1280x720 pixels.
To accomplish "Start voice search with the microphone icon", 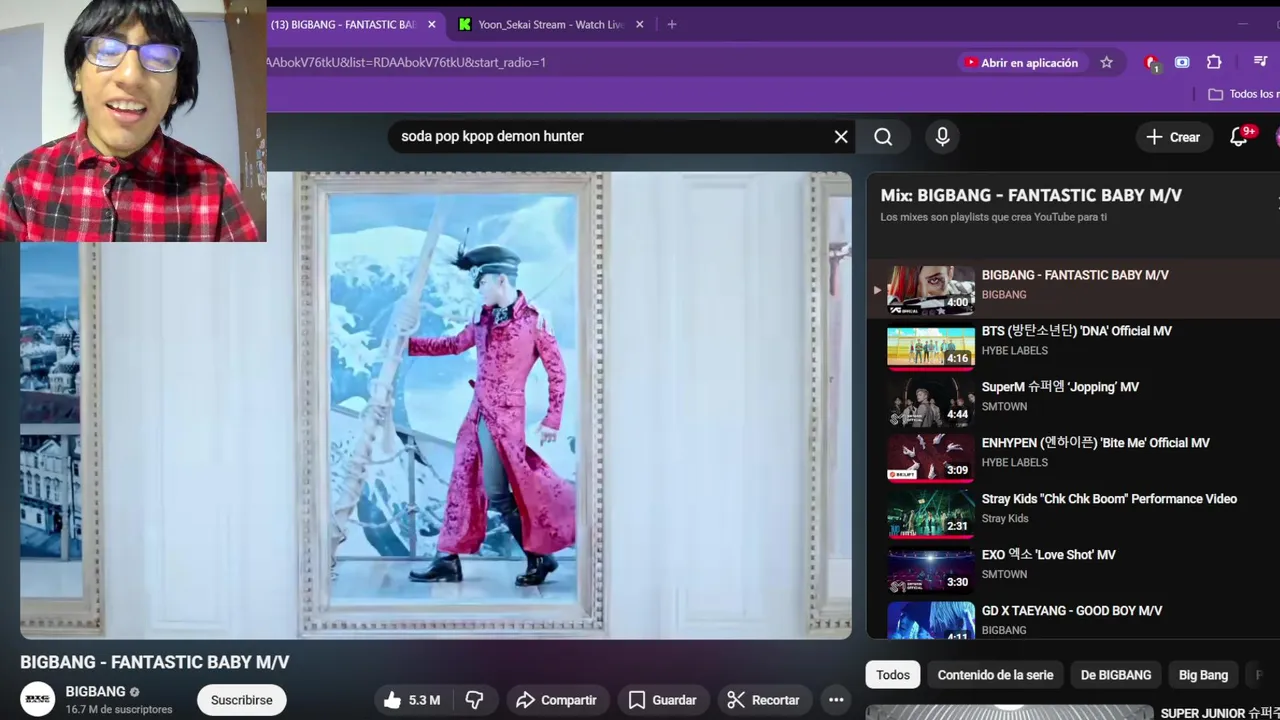I will coord(942,137).
